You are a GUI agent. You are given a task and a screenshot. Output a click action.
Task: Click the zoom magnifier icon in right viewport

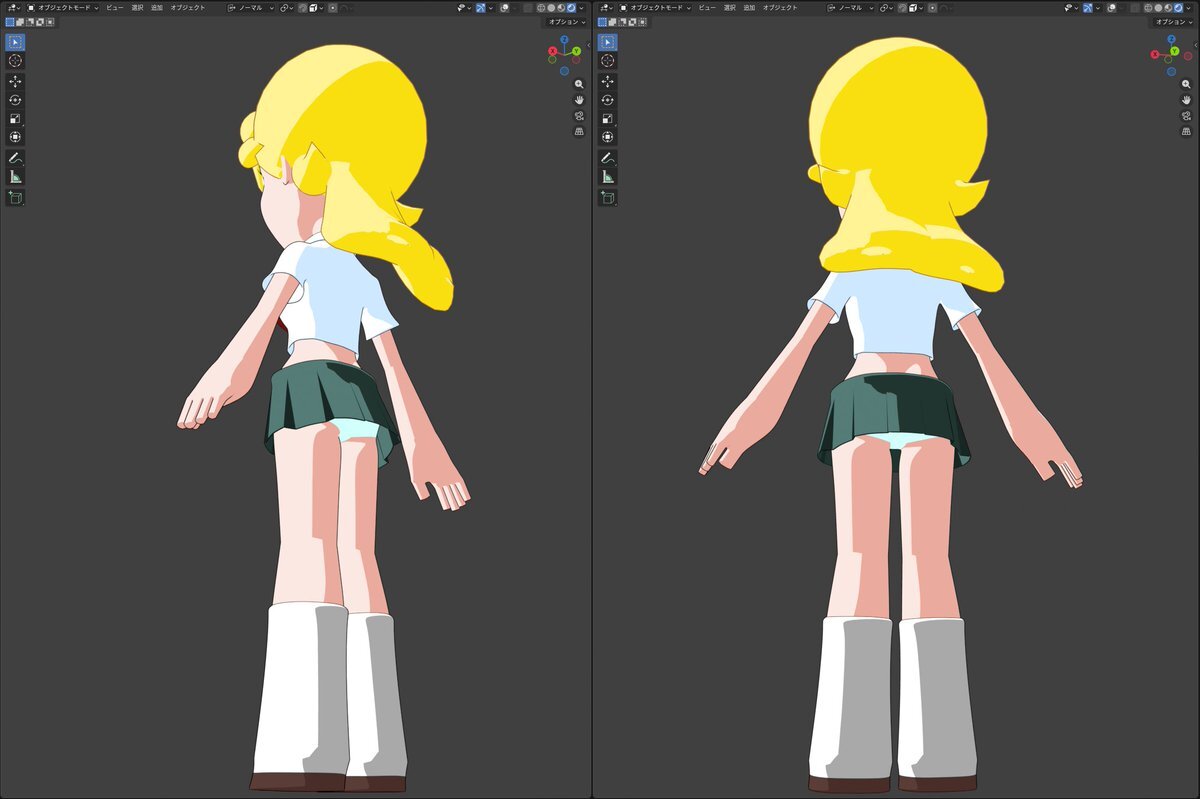pyautogui.click(x=1186, y=84)
